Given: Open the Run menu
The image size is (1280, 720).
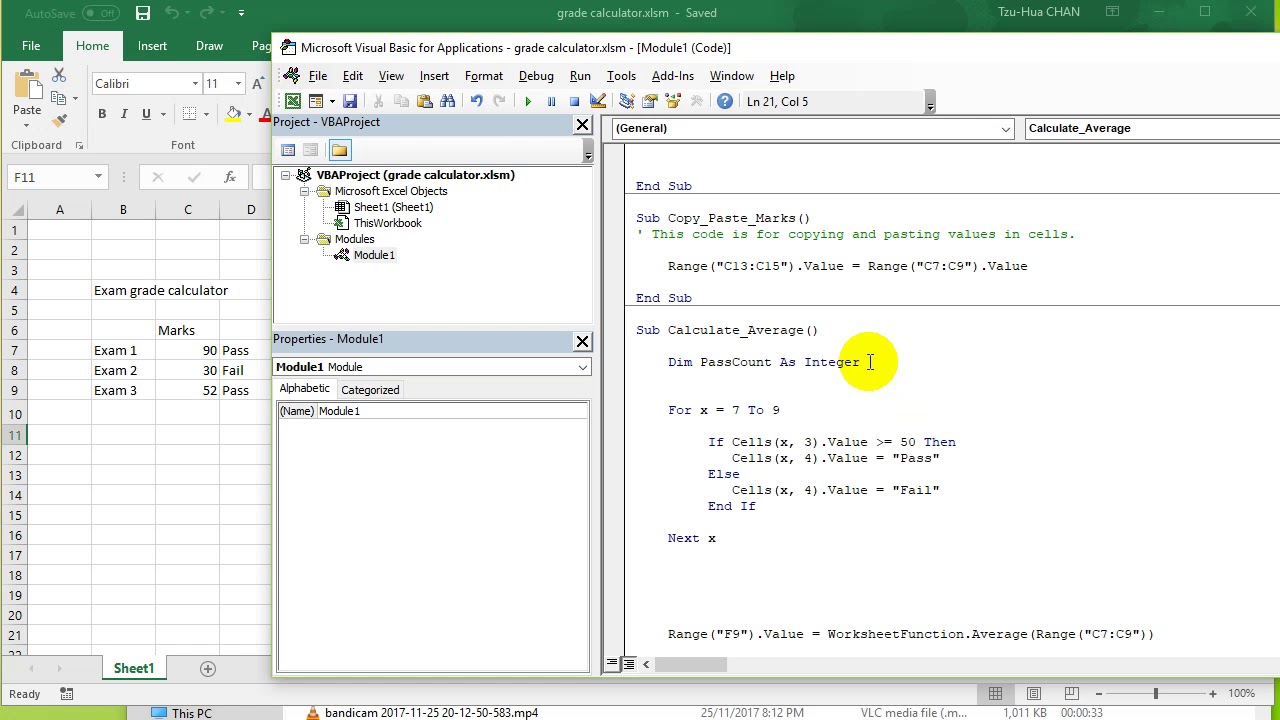Looking at the screenshot, I should [x=580, y=76].
